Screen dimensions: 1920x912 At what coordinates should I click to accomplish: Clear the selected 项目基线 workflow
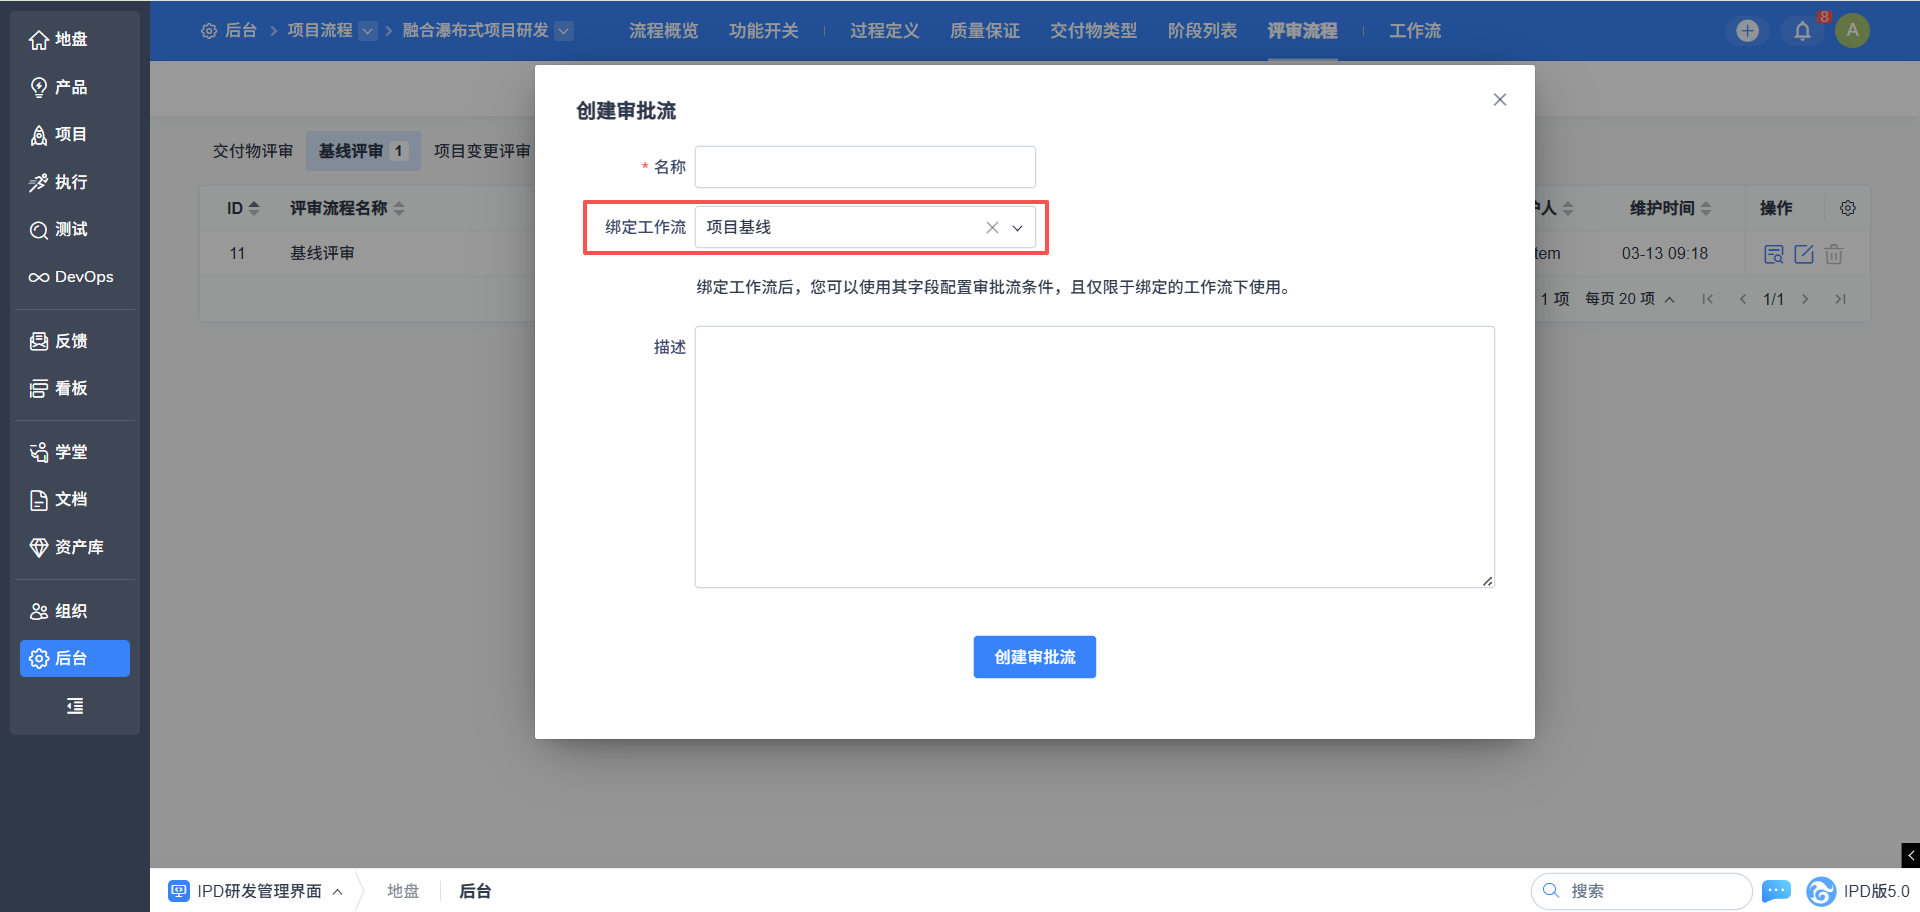coord(992,228)
